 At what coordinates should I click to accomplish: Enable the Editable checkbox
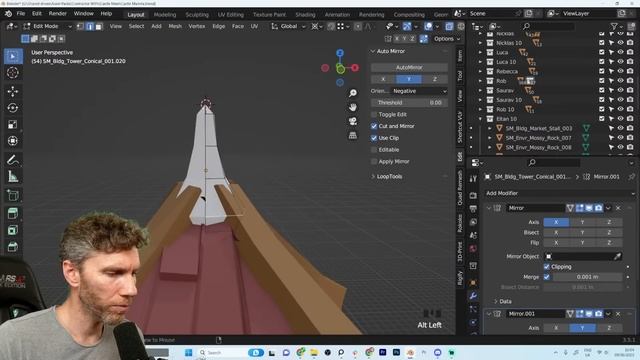click(374, 150)
